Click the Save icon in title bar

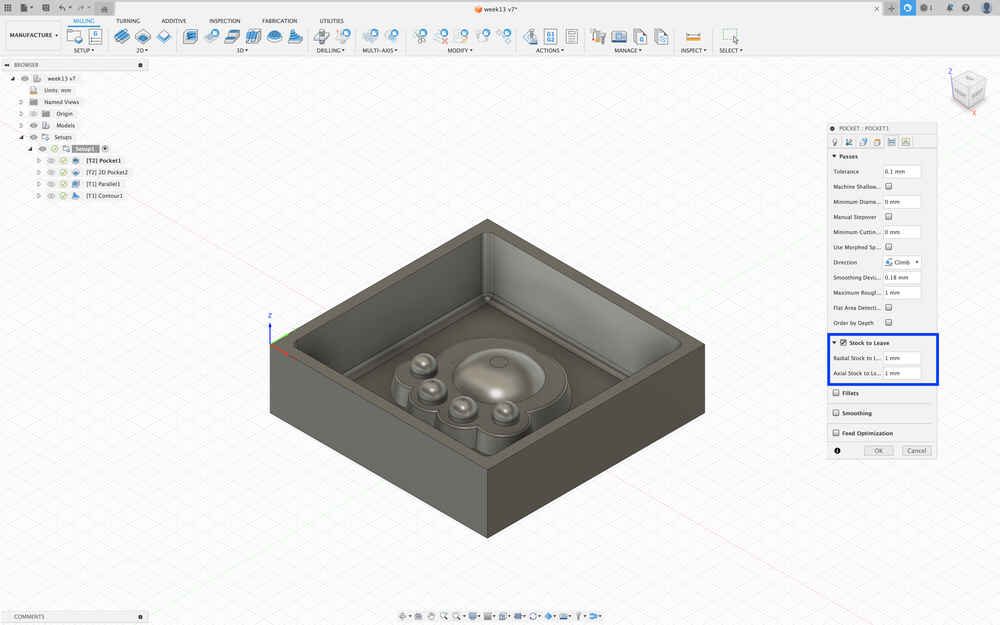click(45, 8)
